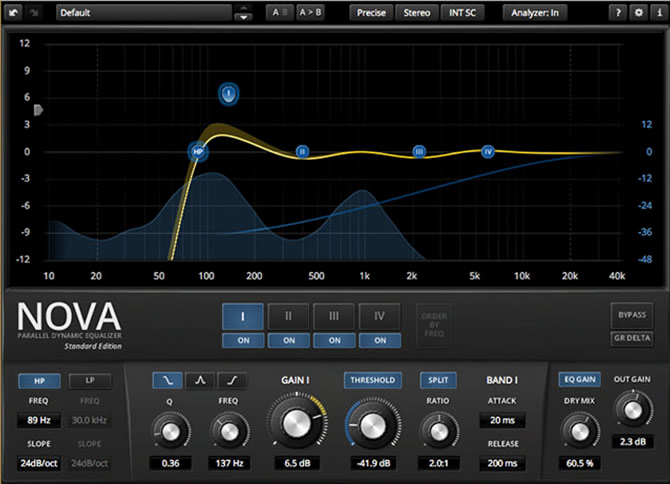Open the Default preset dropdown
The image size is (670, 484).
click(x=144, y=13)
